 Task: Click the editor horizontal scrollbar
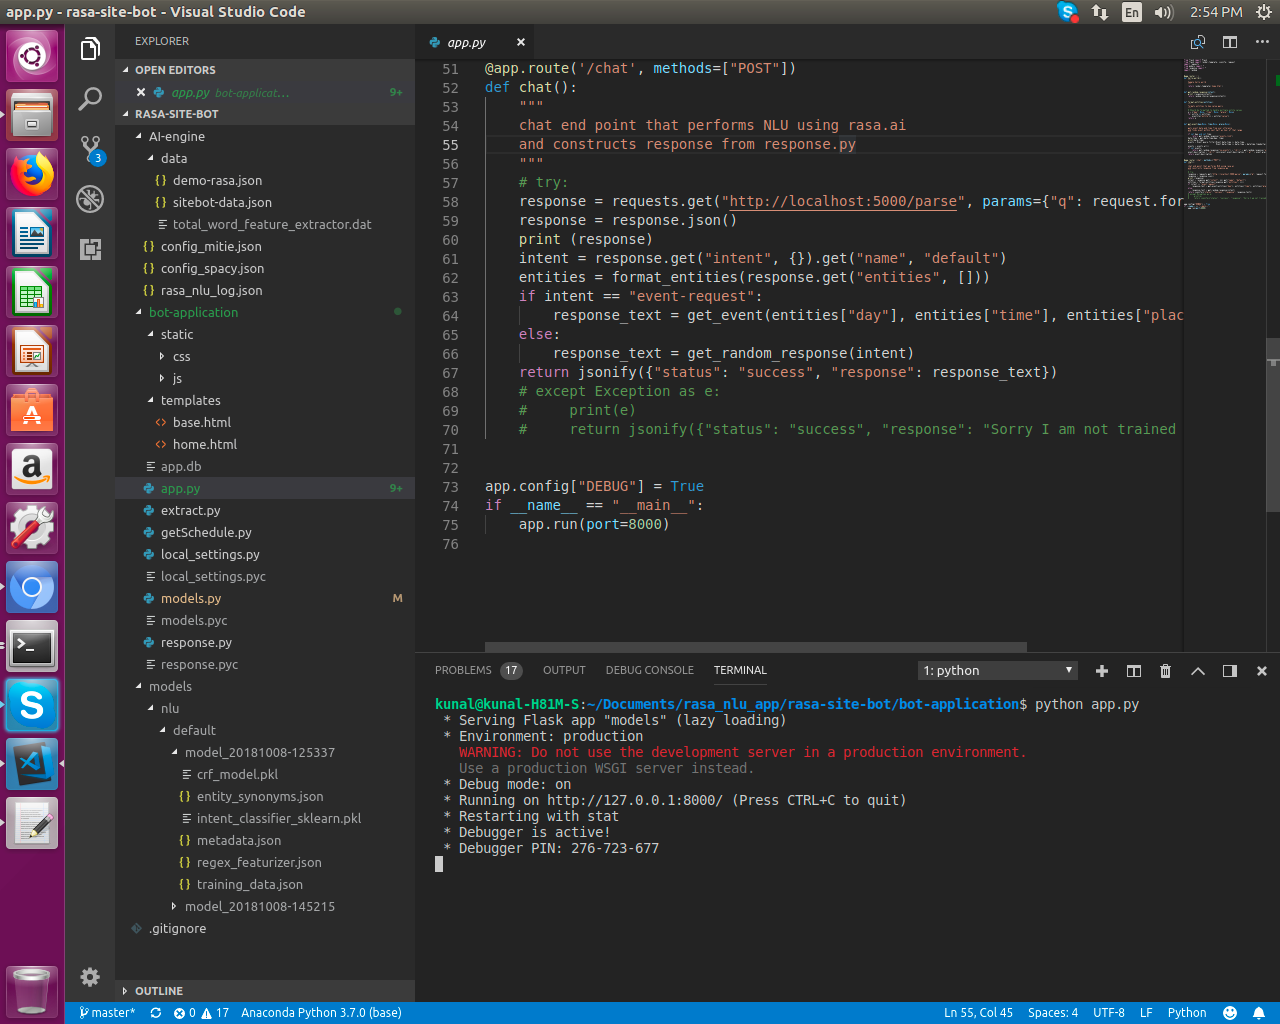point(756,647)
